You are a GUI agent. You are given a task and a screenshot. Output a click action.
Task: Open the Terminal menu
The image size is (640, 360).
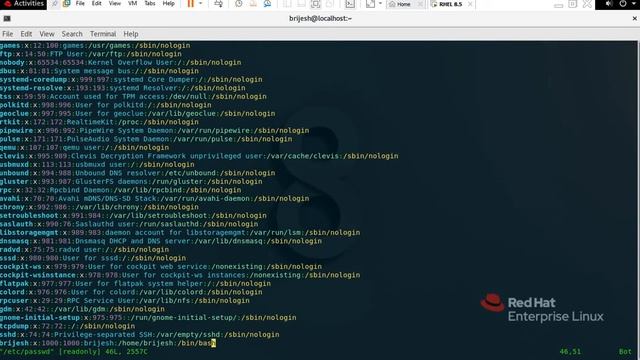click(x=103, y=34)
